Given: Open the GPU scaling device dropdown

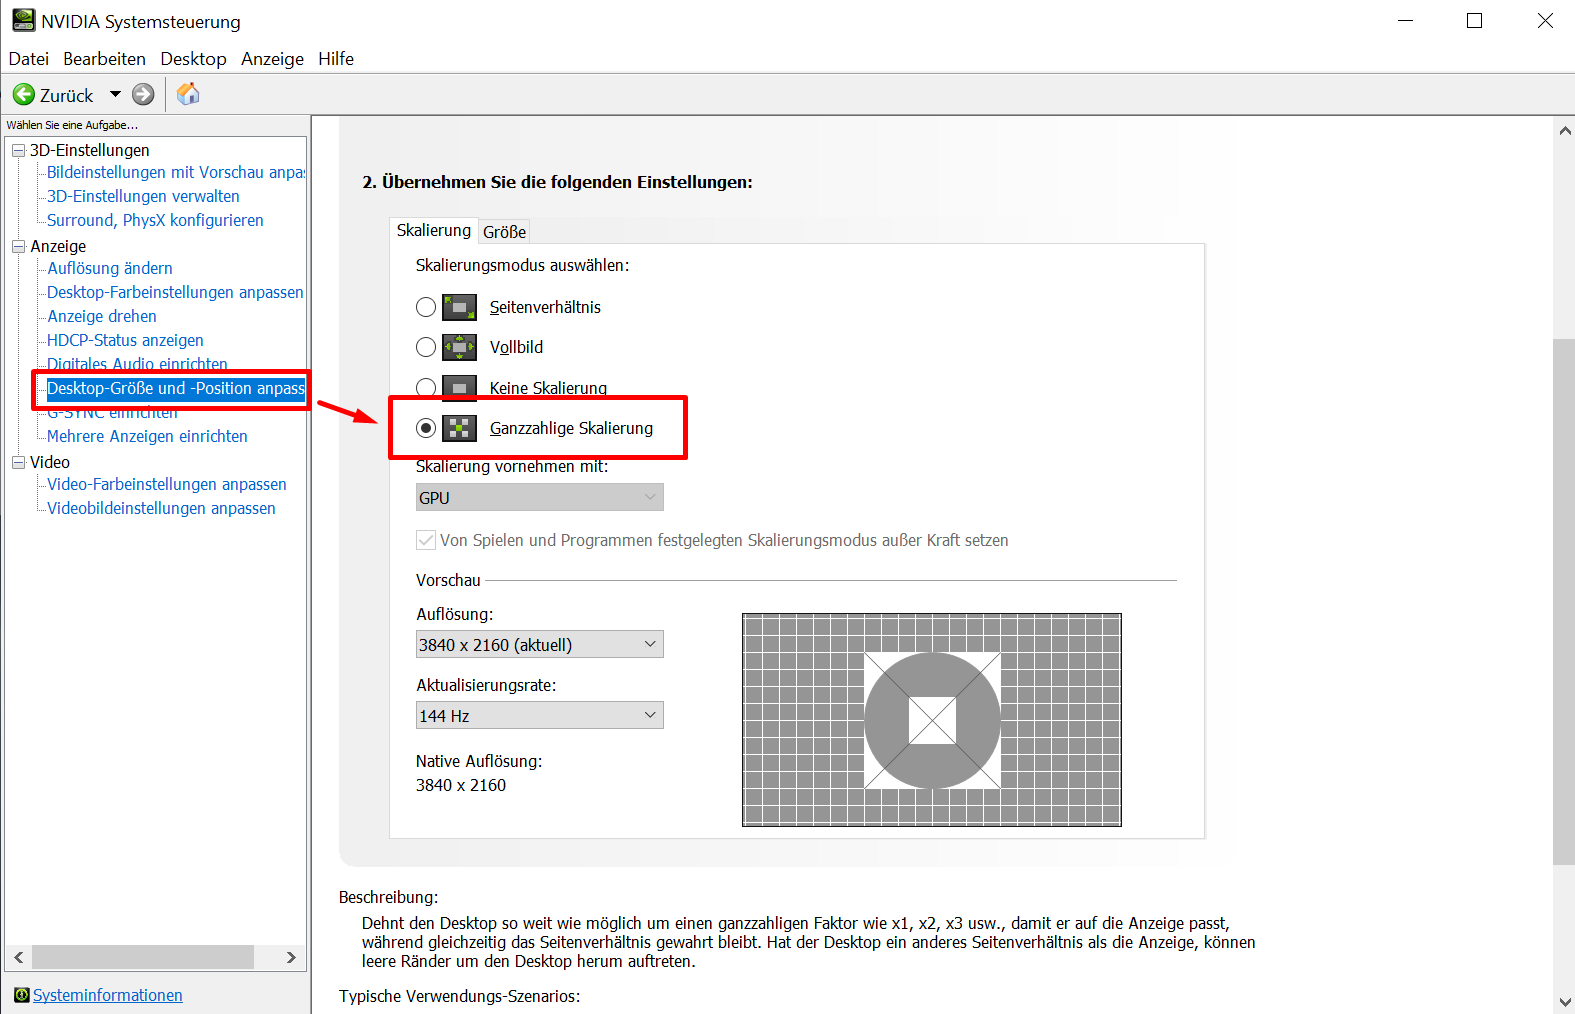Looking at the screenshot, I should point(539,497).
